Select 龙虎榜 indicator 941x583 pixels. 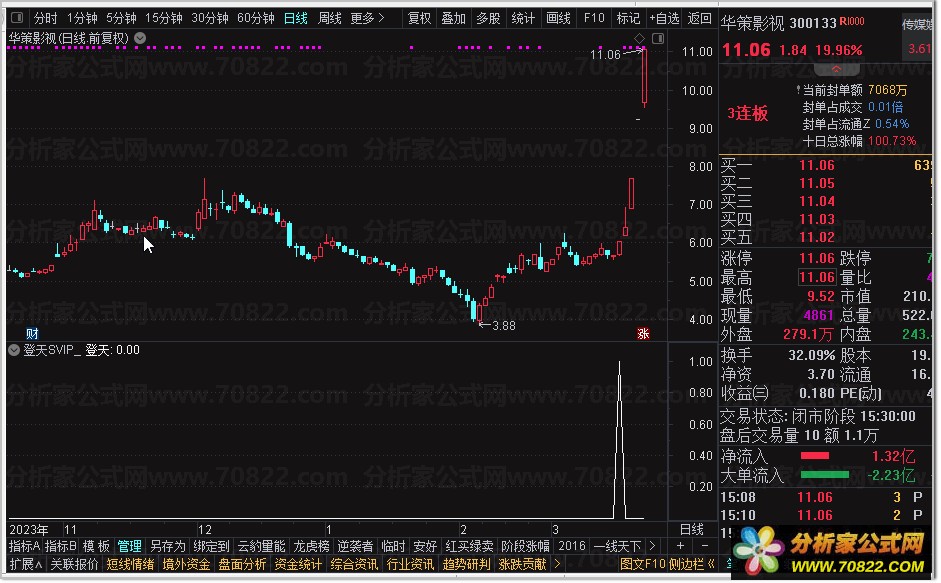click(x=311, y=546)
